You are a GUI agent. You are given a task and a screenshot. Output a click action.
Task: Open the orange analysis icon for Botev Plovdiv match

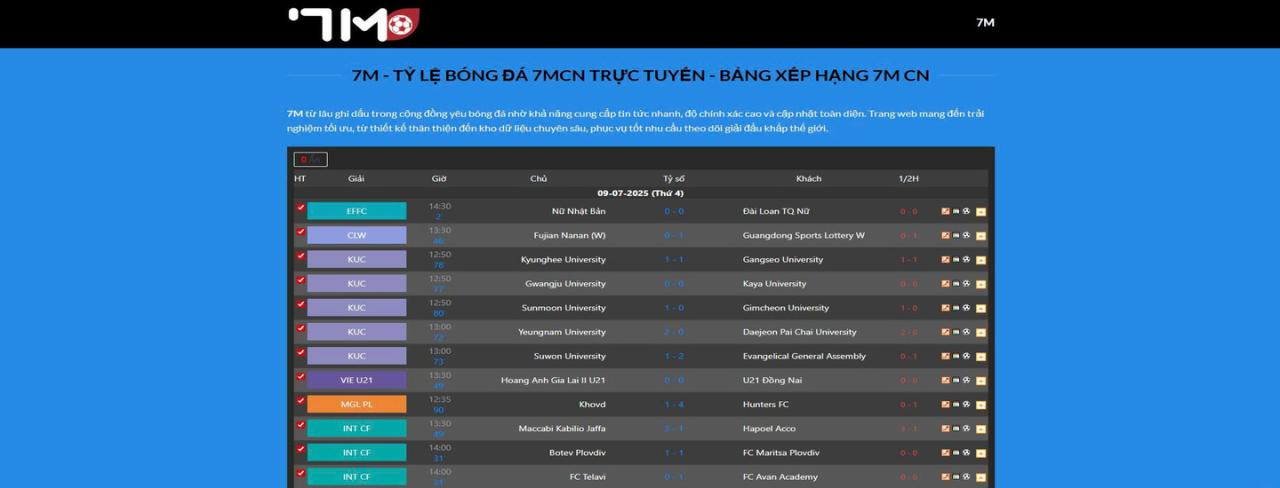(945, 453)
